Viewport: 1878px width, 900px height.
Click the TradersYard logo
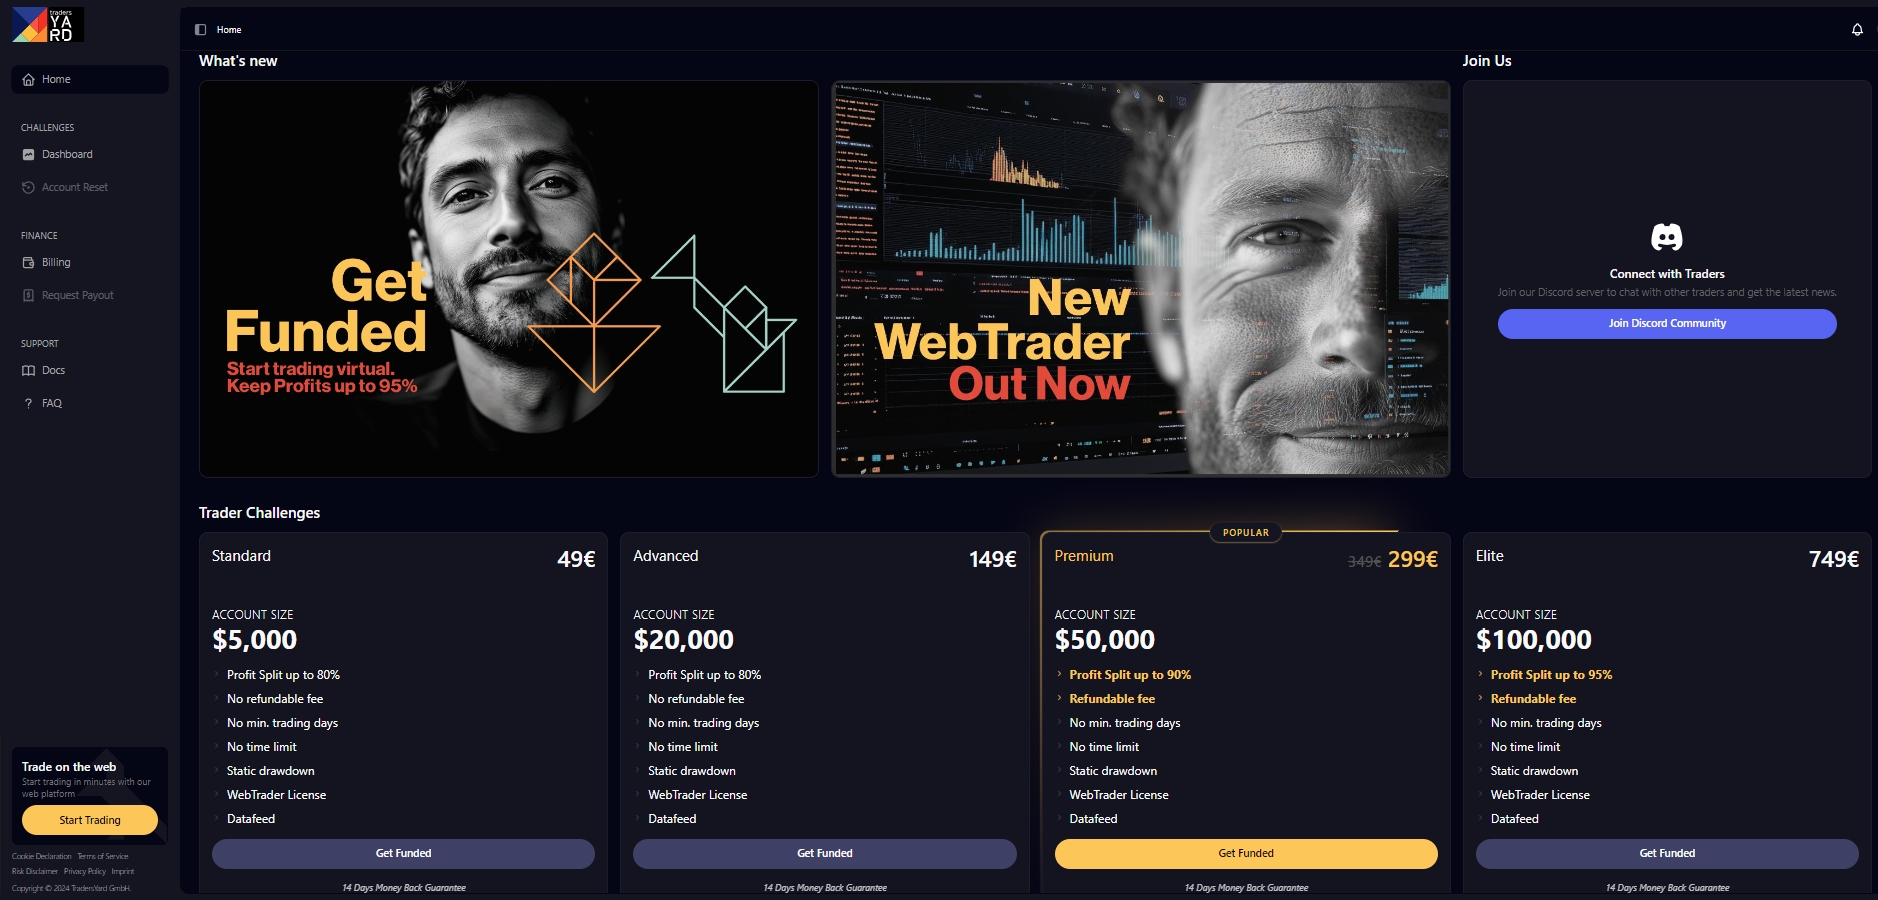coord(48,25)
